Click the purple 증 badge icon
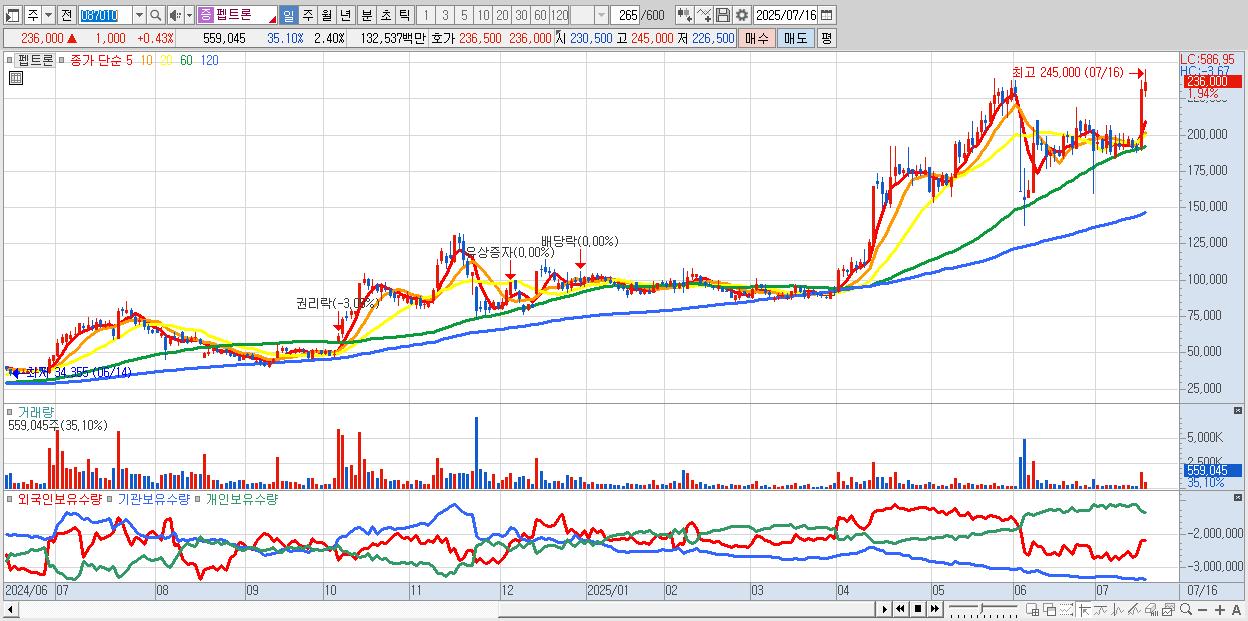Viewport: 1248px width, 621px height. tap(205, 15)
